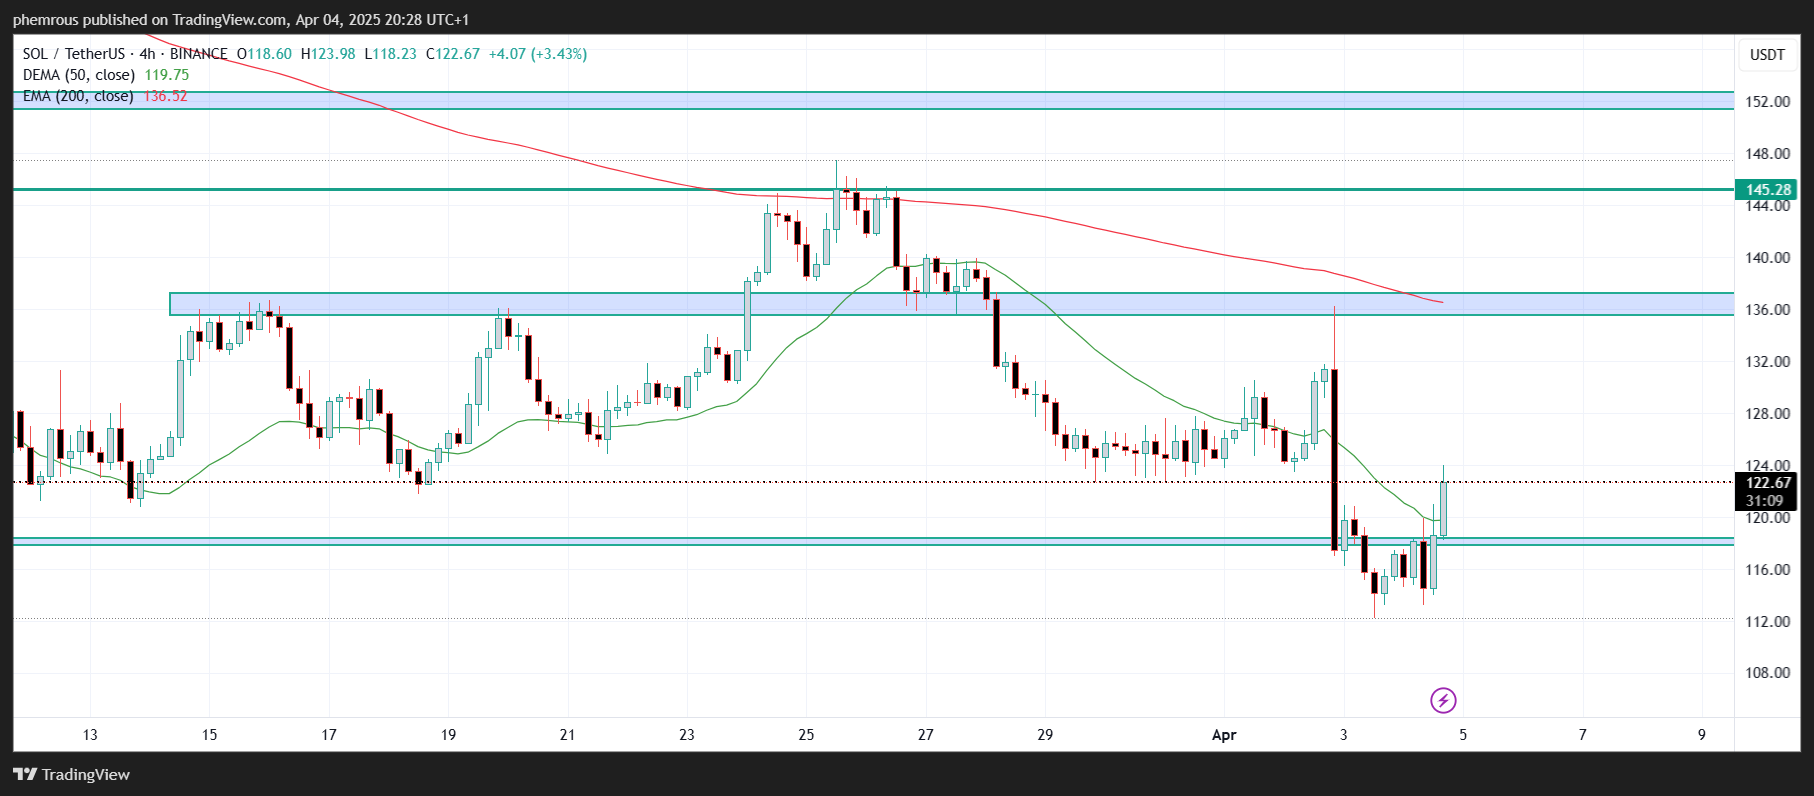Viewport: 1814px width, 796px height.
Task: Open the USDT currency selector
Action: coord(1766,55)
